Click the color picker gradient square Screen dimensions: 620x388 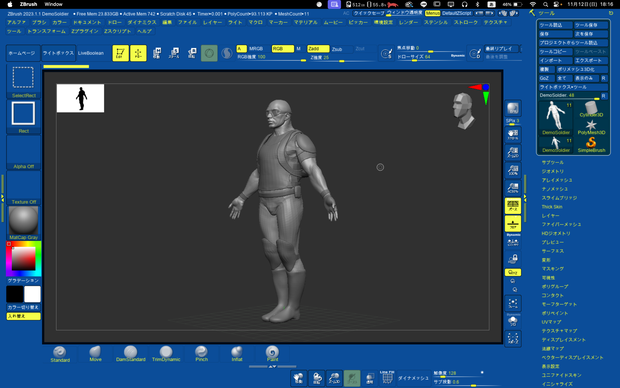pyautogui.click(x=23, y=259)
